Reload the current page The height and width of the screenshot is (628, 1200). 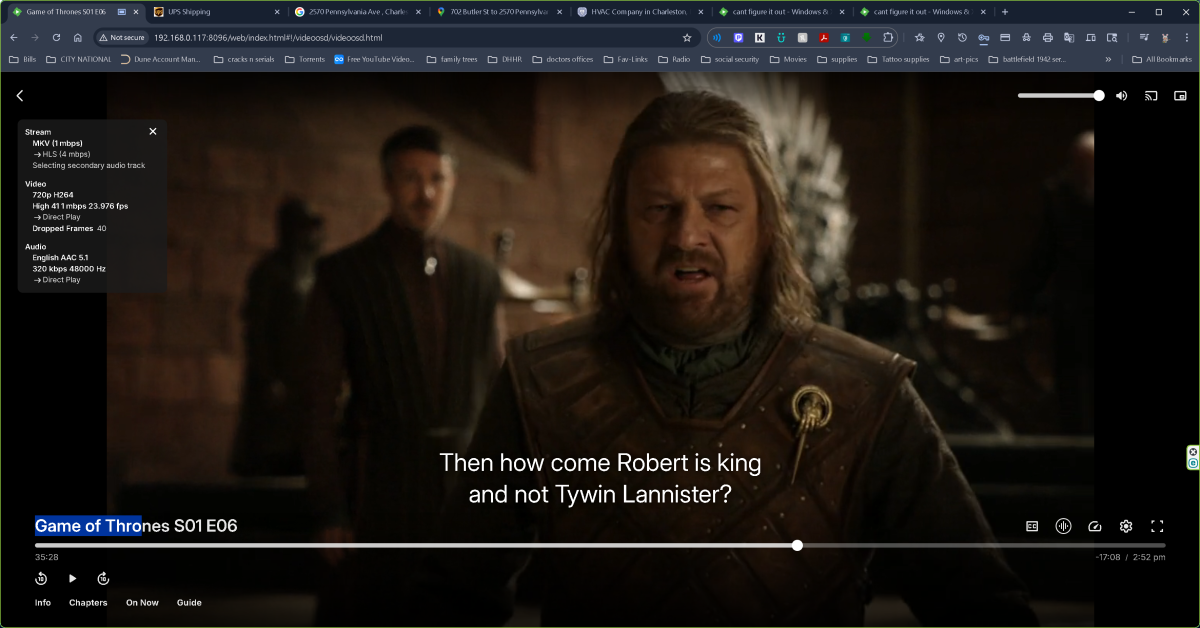pos(56,37)
